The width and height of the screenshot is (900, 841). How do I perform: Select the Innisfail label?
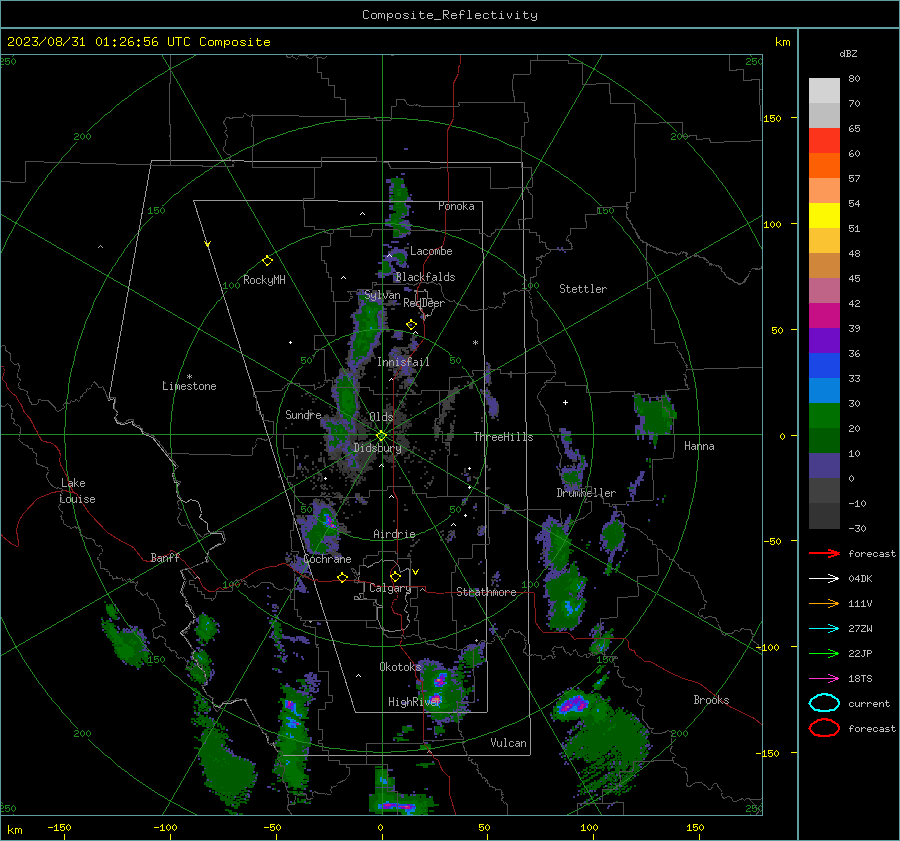tap(403, 362)
